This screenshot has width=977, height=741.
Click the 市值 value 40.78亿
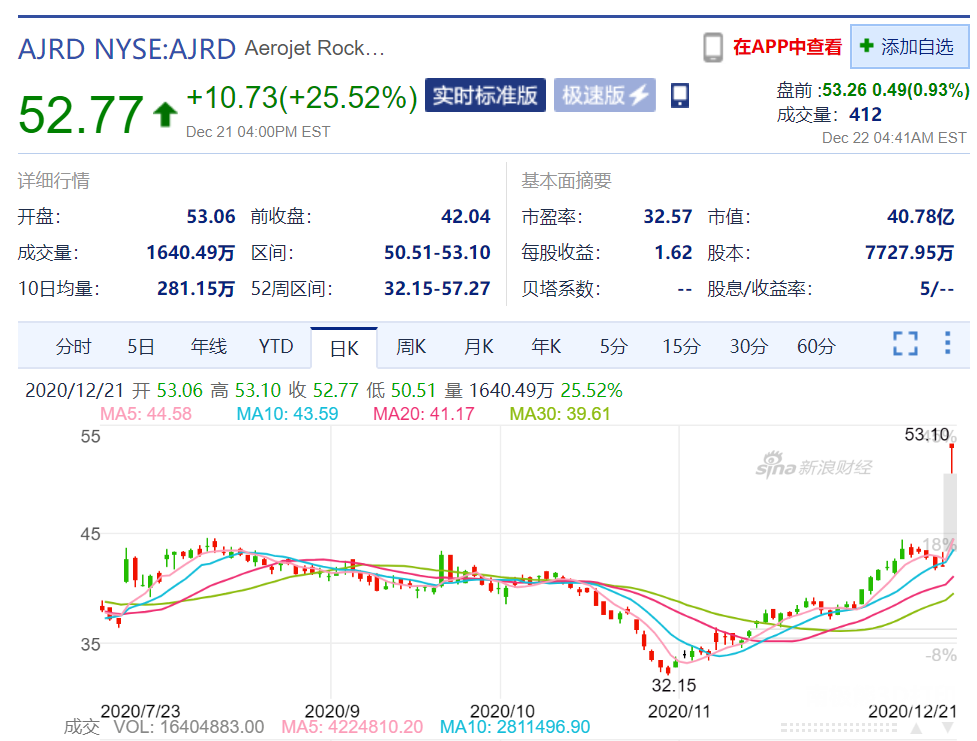click(x=920, y=217)
